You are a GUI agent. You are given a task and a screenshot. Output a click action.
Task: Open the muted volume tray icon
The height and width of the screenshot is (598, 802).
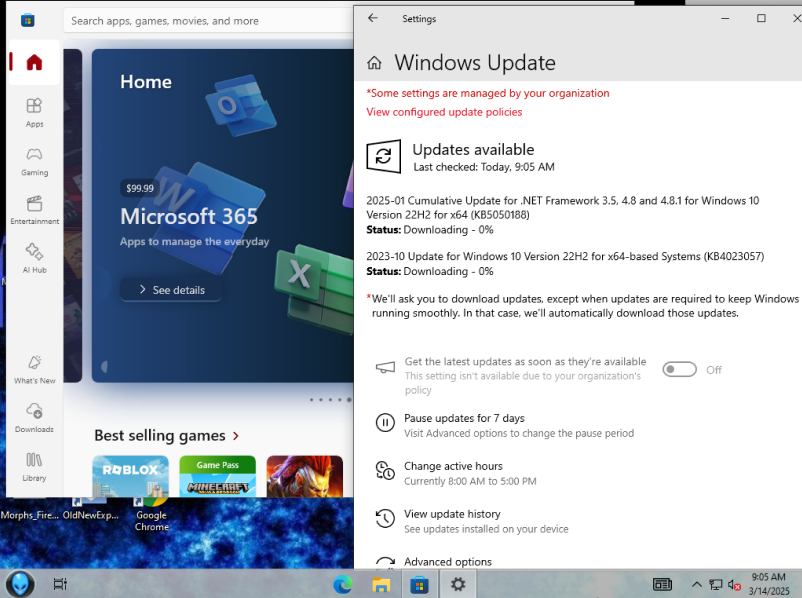(x=734, y=584)
